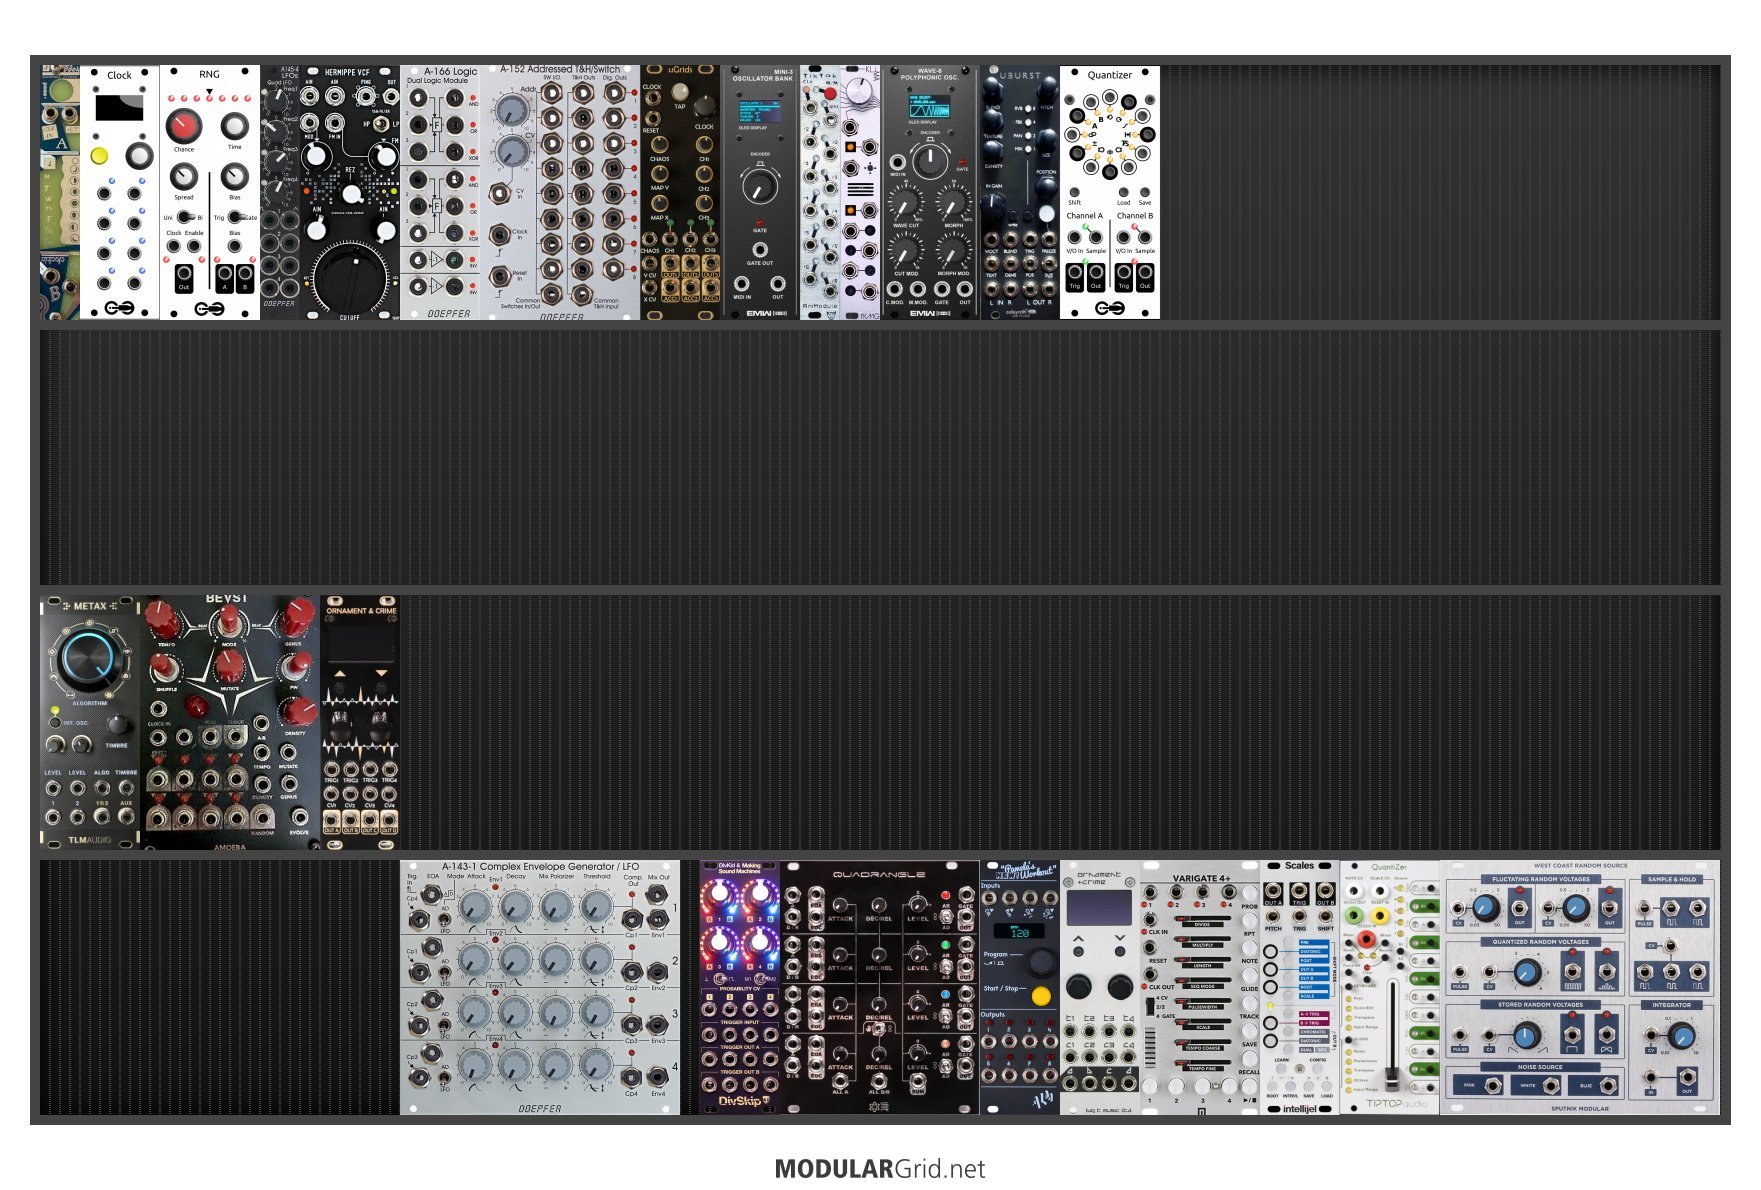The height and width of the screenshot is (1190, 1761).
Task: Click the Morph knob on Wave-6
Action: 953,205
